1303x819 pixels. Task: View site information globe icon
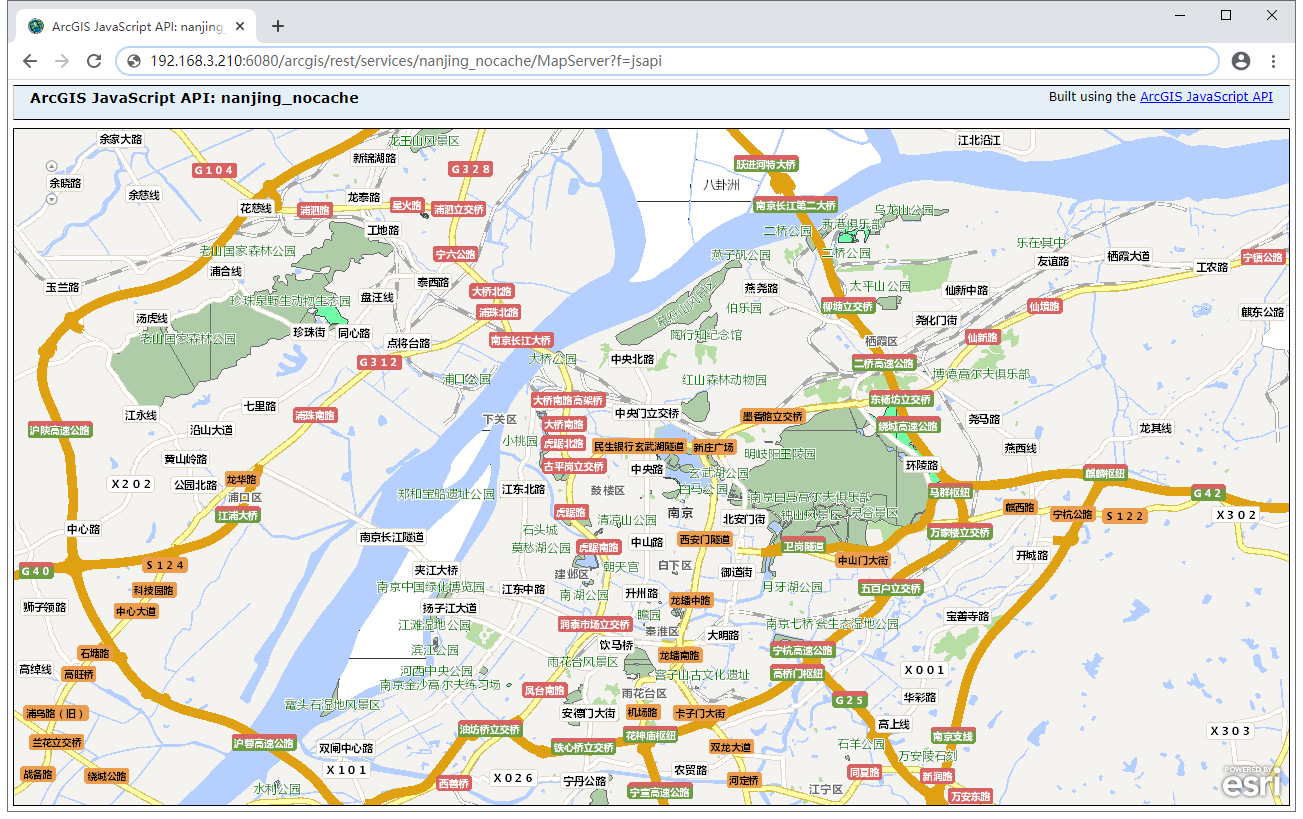pyautogui.click(x=134, y=61)
